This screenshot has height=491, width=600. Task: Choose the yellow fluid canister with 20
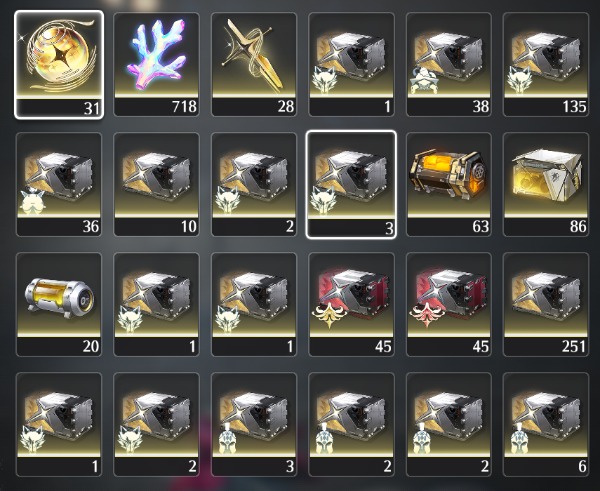59,305
